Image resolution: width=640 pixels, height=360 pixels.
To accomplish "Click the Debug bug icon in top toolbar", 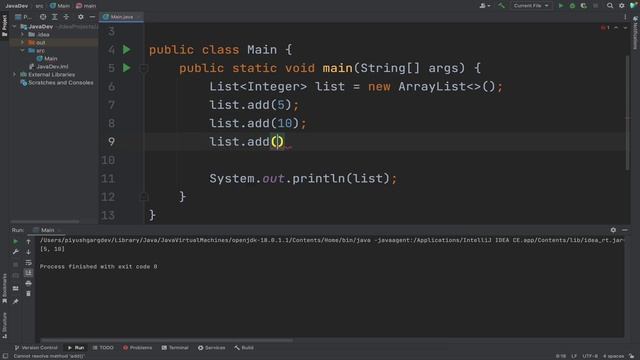I will click(x=572, y=6).
